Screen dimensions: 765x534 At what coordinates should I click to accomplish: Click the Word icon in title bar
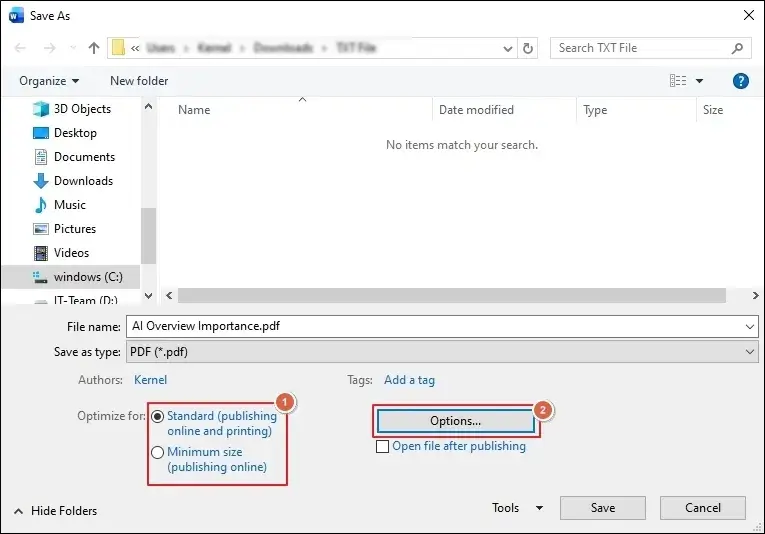tap(16, 16)
